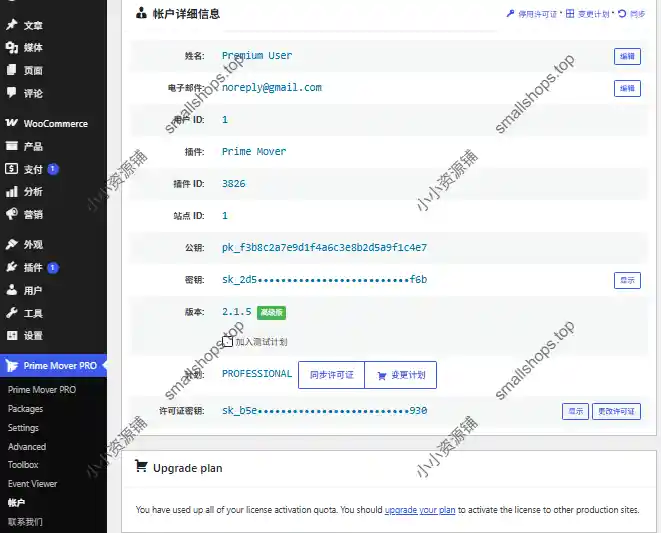Open the Toolbox submenu item

click(23, 465)
